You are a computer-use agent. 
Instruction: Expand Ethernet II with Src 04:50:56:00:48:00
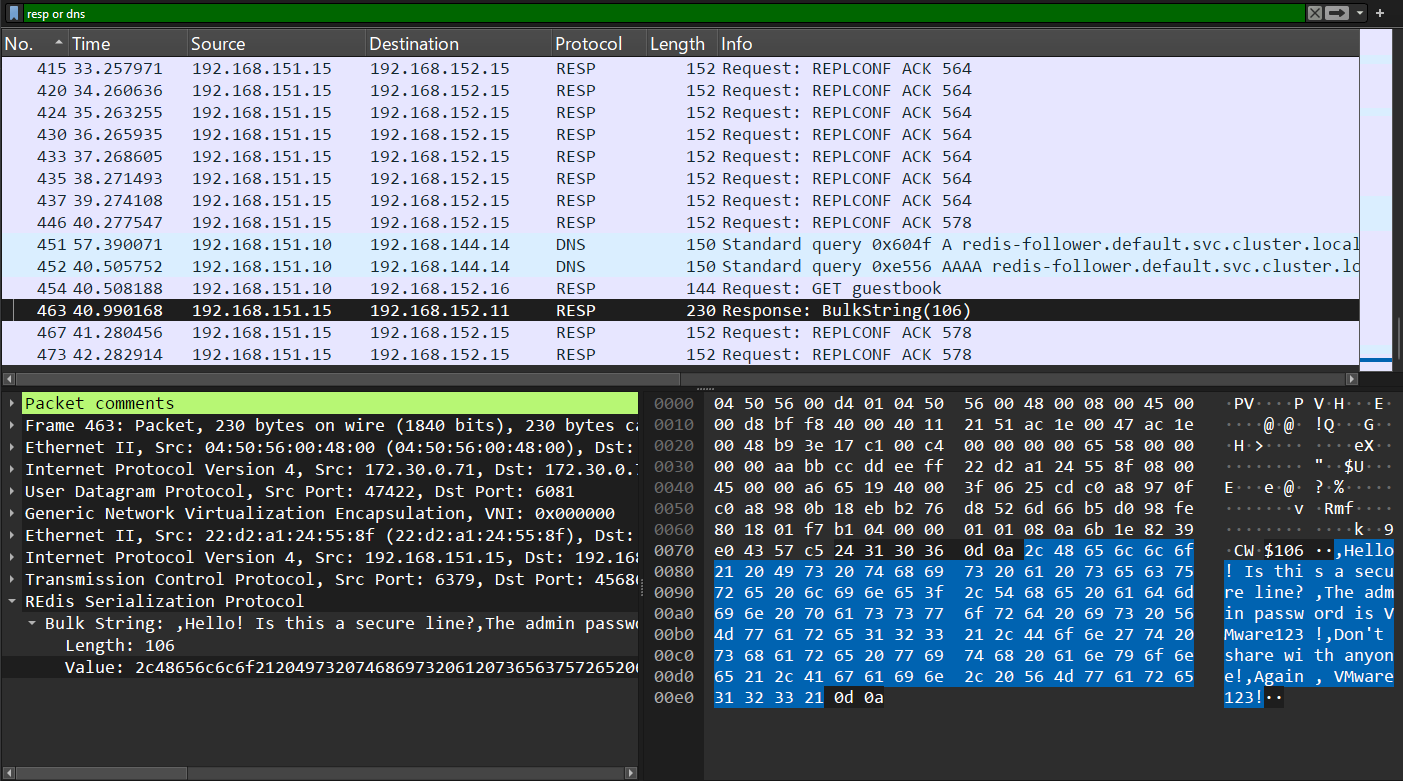pyautogui.click(x=12, y=448)
